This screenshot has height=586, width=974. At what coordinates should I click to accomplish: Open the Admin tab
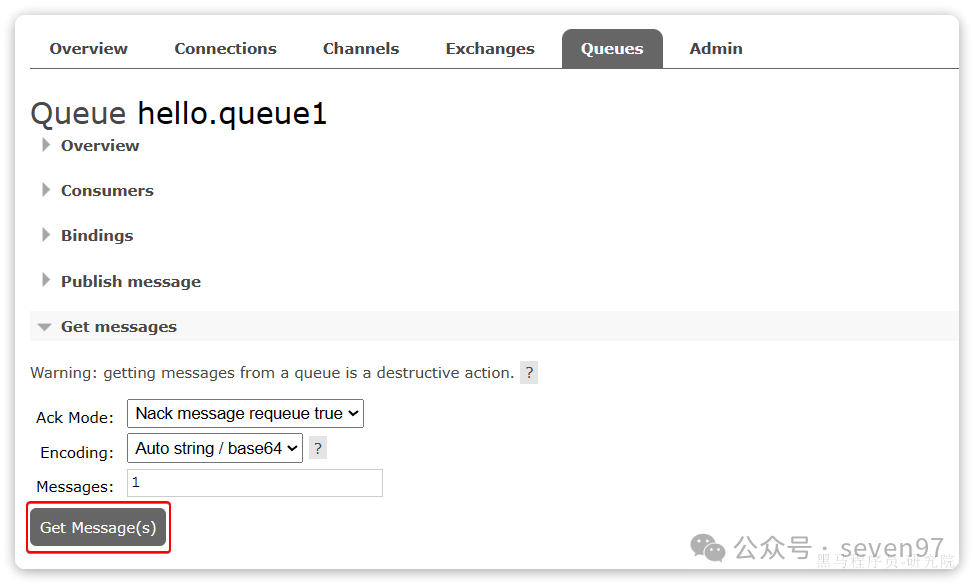[716, 48]
